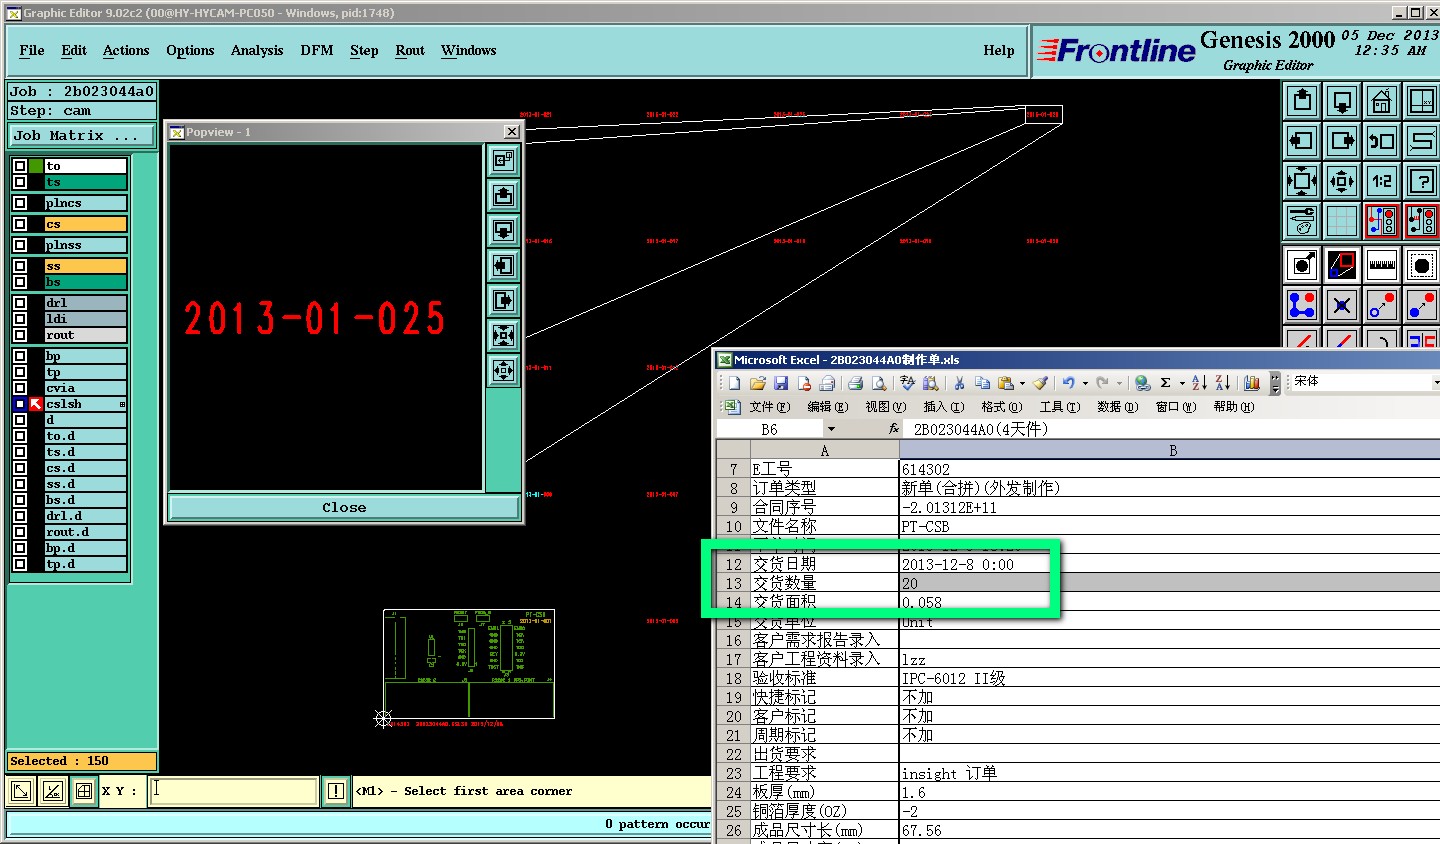Click the pan right icon in Genesis toolbar
The image size is (1440, 844).
[x=1342, y=141]
